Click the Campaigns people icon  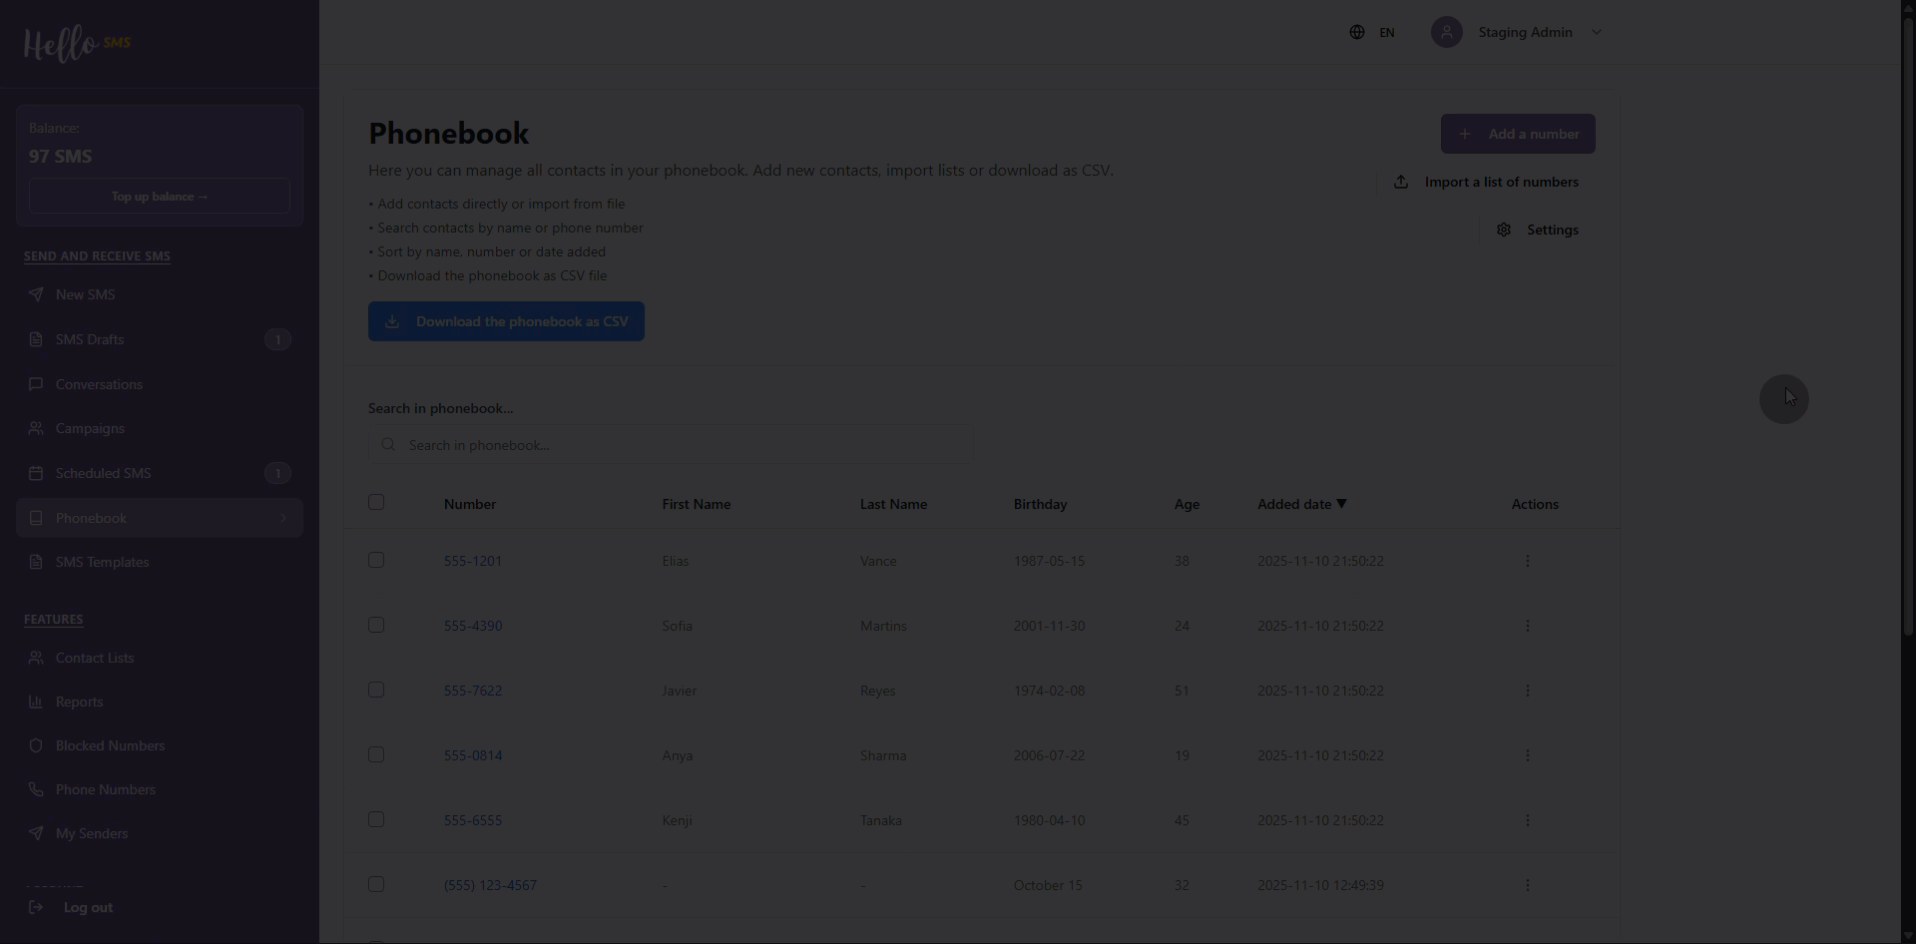click(36, 429)
